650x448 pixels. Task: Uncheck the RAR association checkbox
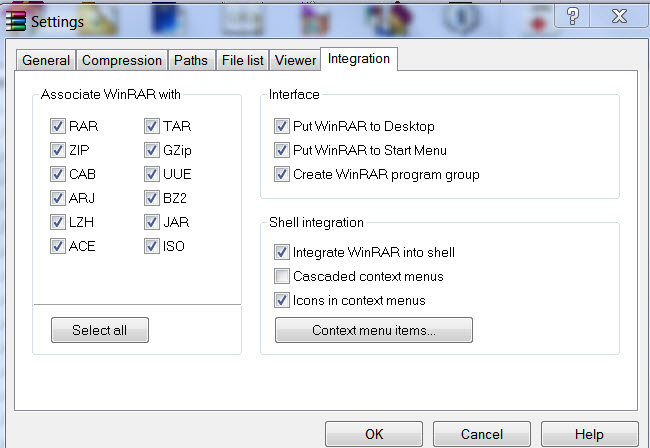click(58, 126)
